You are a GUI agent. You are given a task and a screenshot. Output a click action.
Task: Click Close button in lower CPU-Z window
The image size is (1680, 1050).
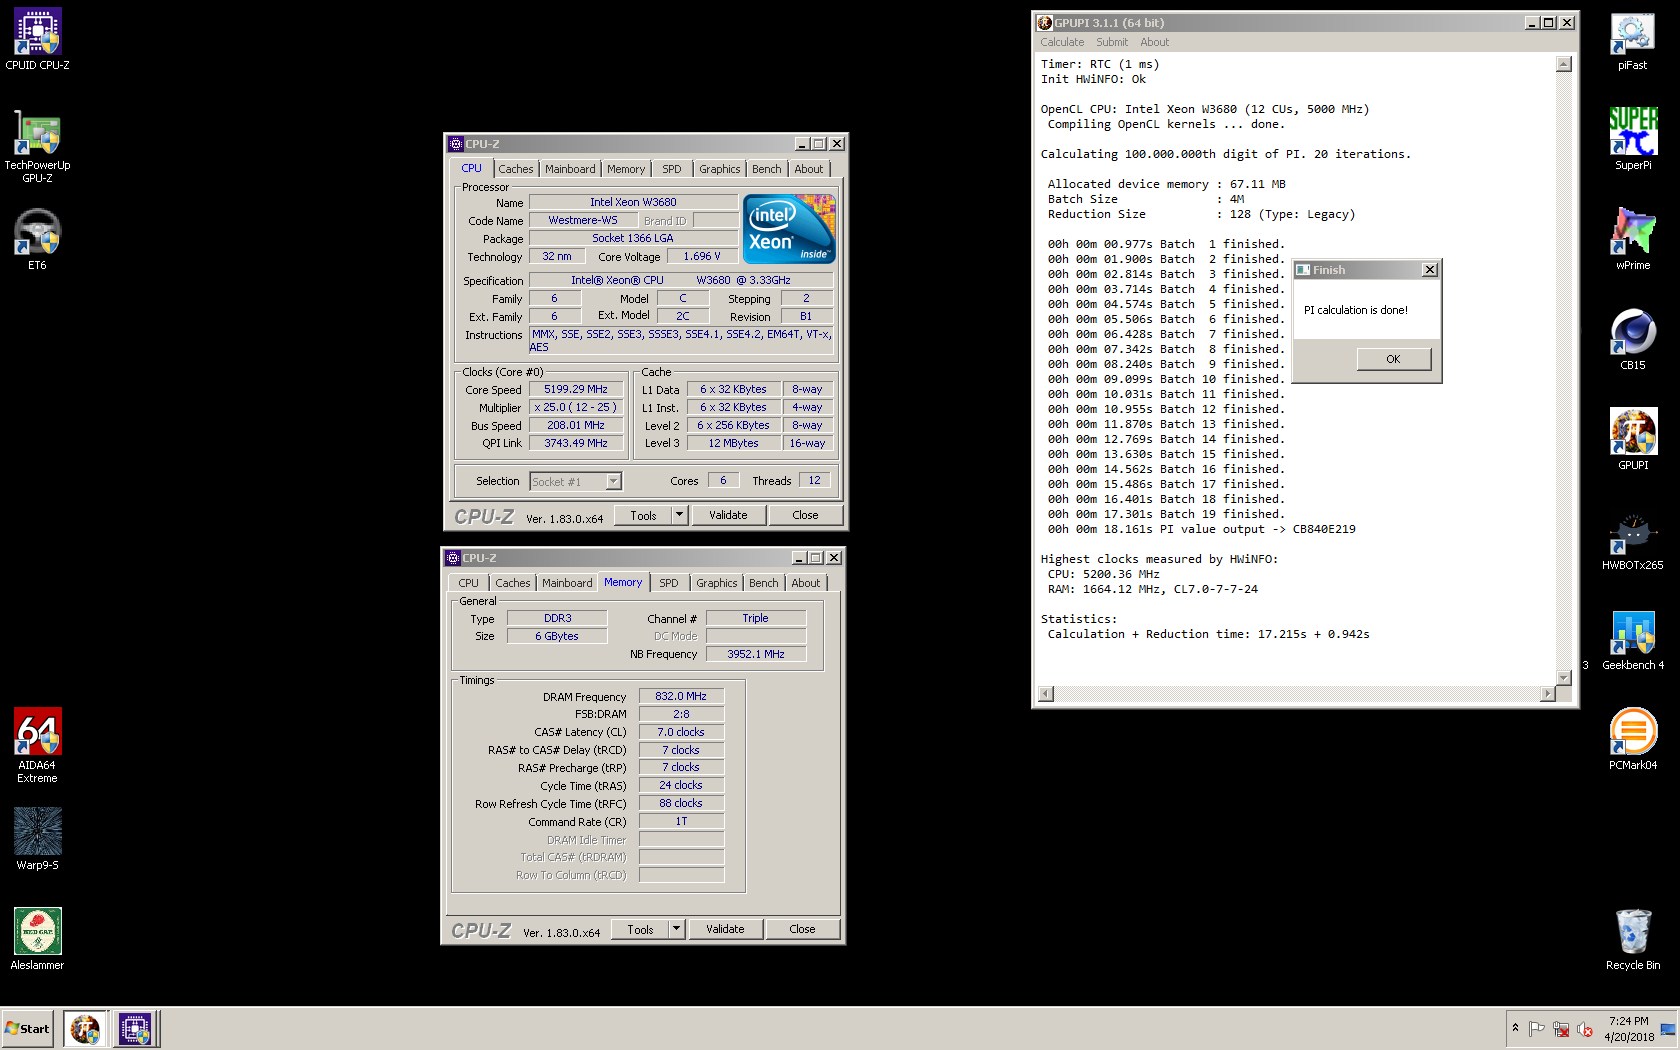[802, 929]
